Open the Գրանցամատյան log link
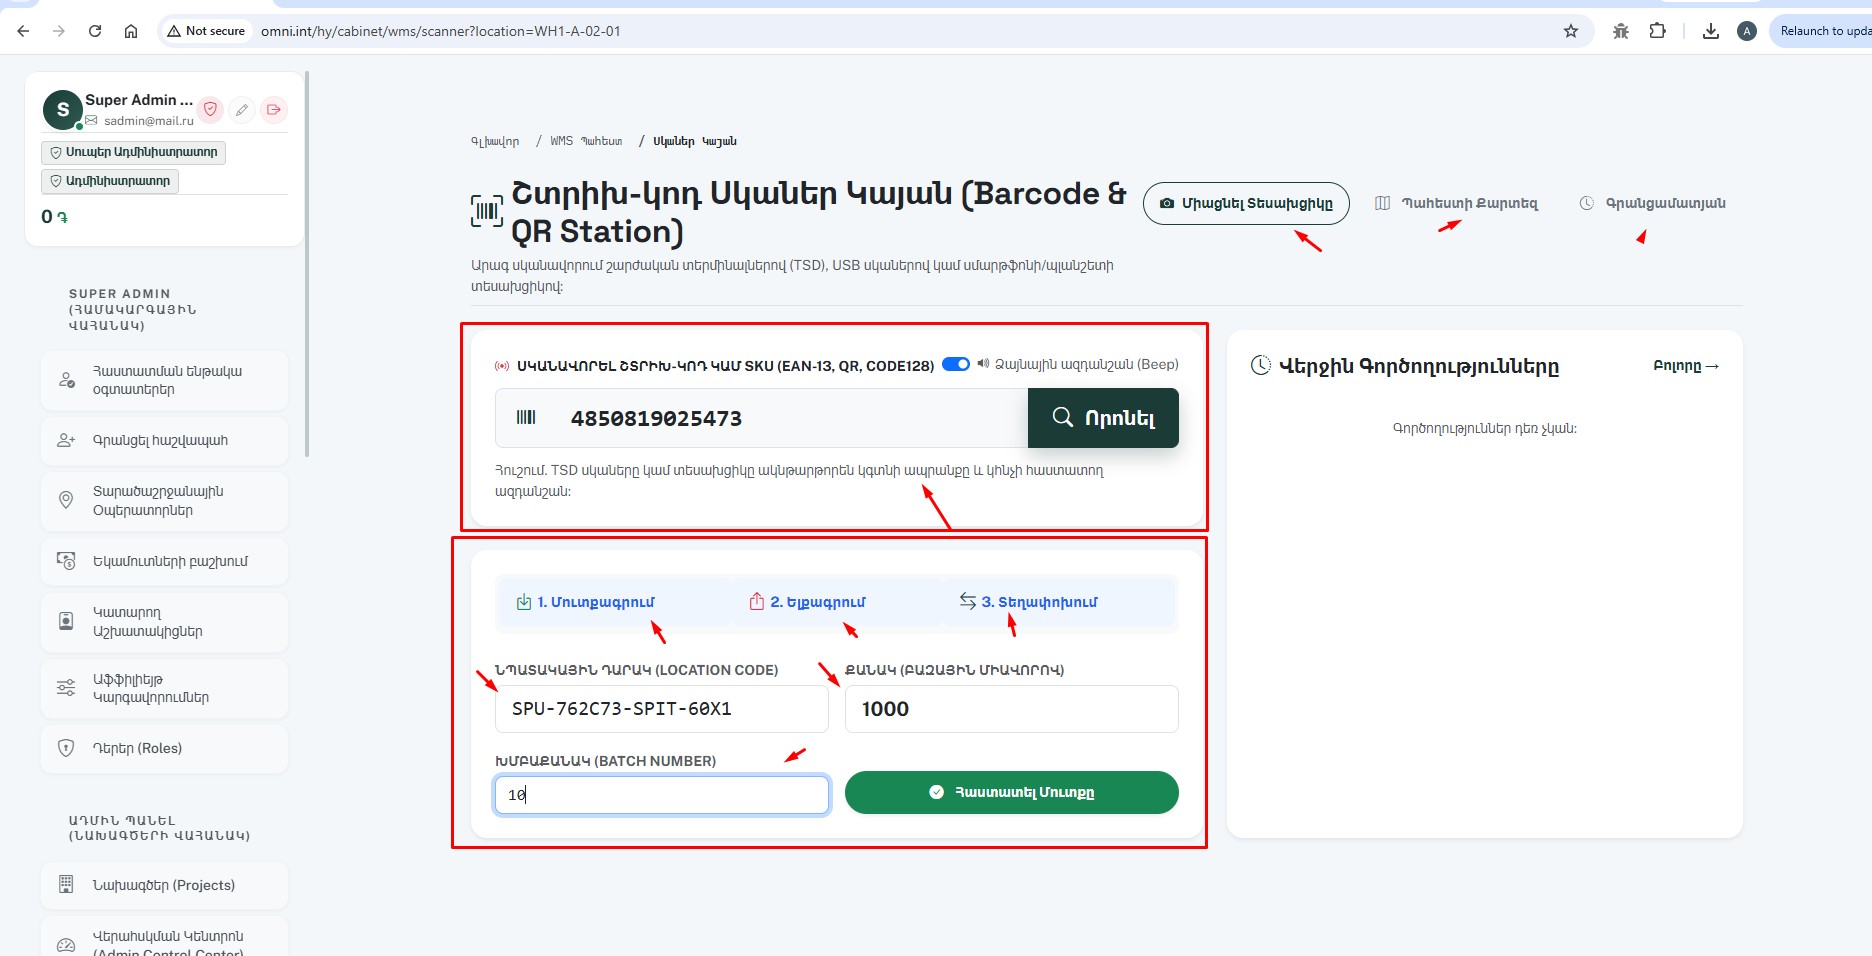The image size is (1872, 956). (1652, 203)
